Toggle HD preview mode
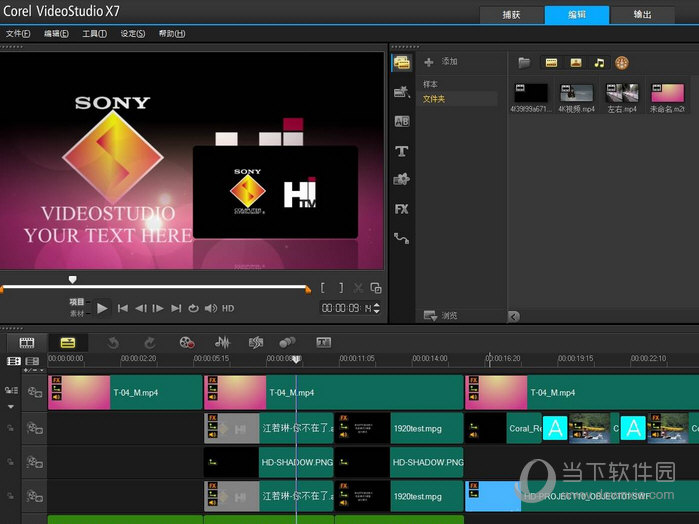The image size is (699, 524). pyautogui.click(x=228, y=308)
